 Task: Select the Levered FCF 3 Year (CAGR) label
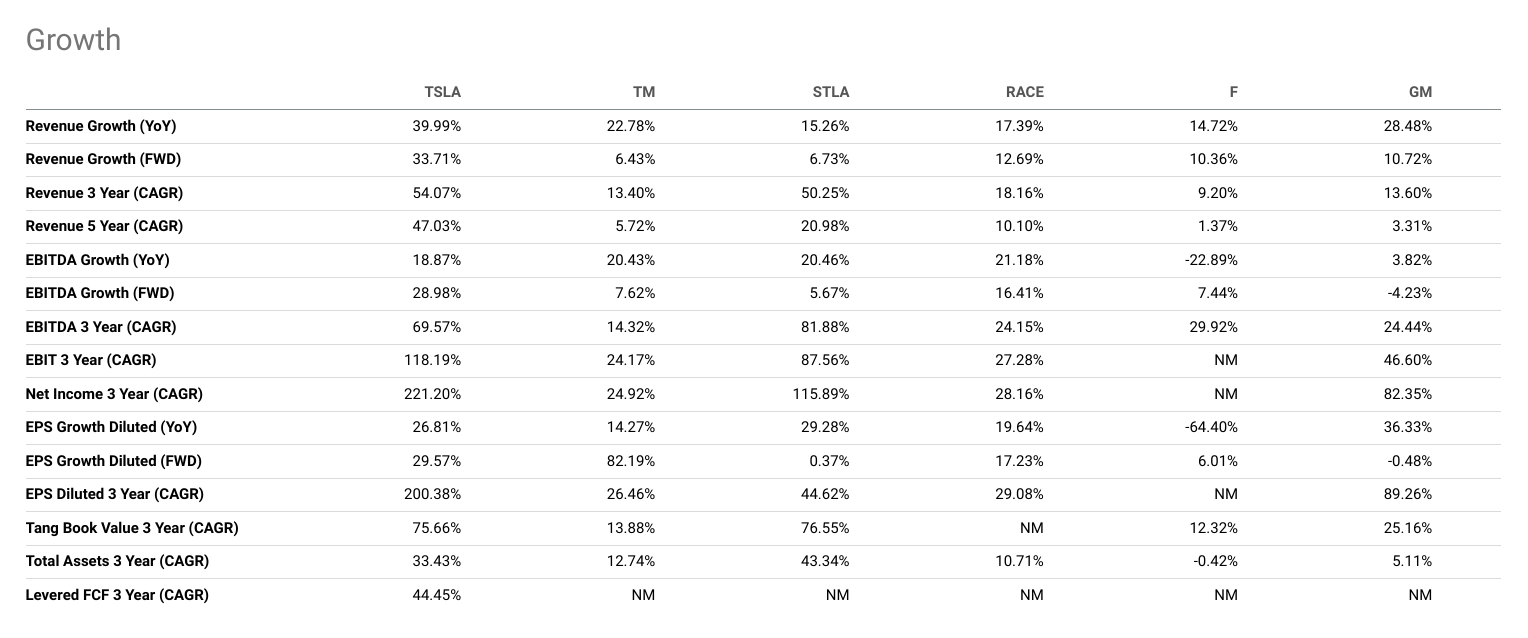(117, 595)
